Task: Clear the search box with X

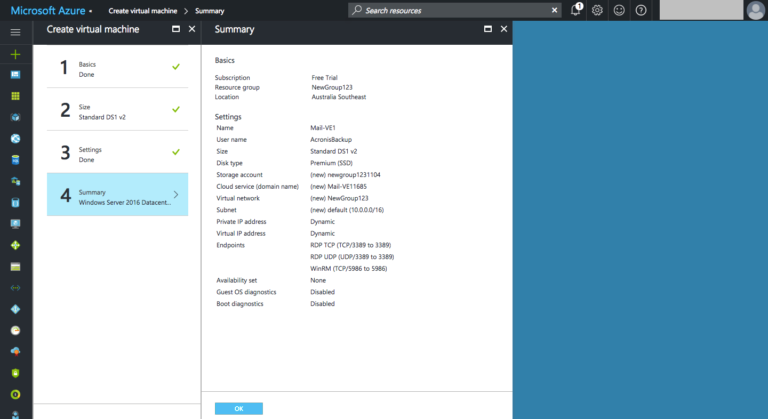Action: pos(554,10)
